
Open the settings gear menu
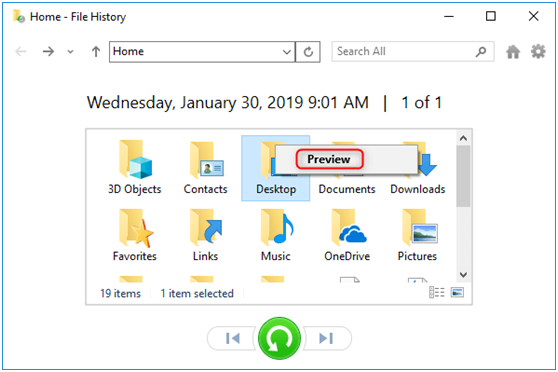(x=538, y=52)
